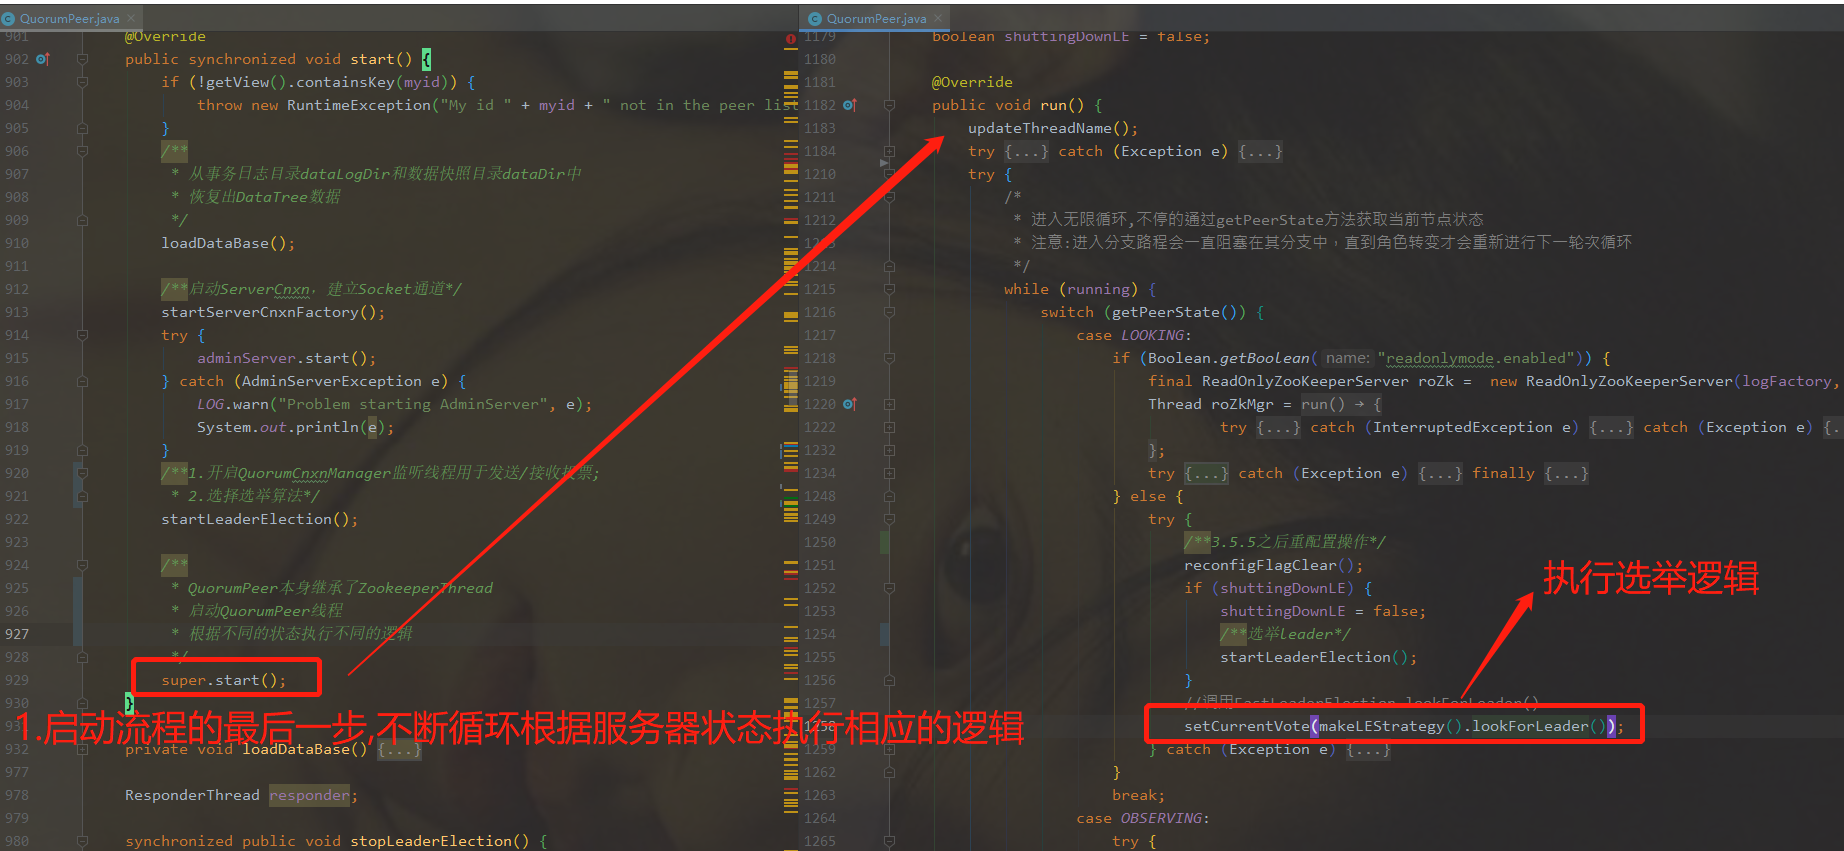Click the left editor's error stripe scrollbar
The width and height of the screenshot is (1844, 851).
click(x=791, y=440)
